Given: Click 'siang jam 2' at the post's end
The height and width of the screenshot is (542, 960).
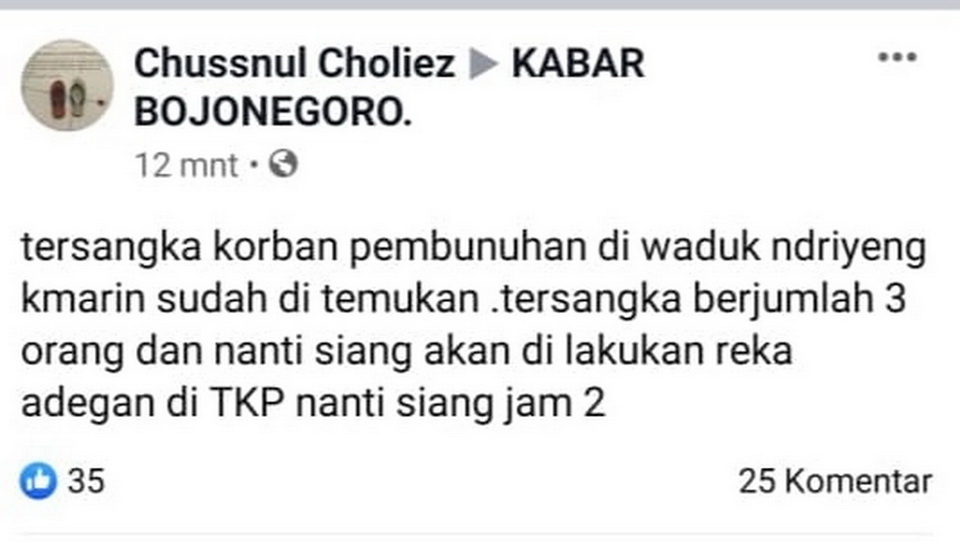Looking at the screenshot, I should pos(501,404).
